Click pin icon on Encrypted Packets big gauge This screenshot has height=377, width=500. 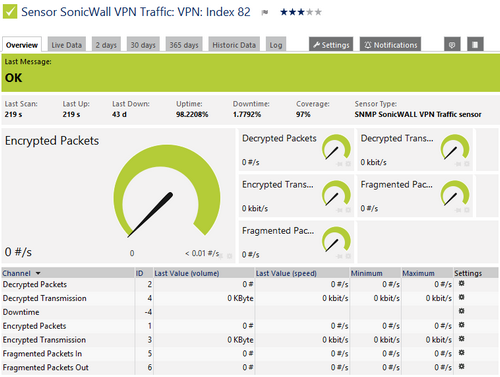click(221, 256)
